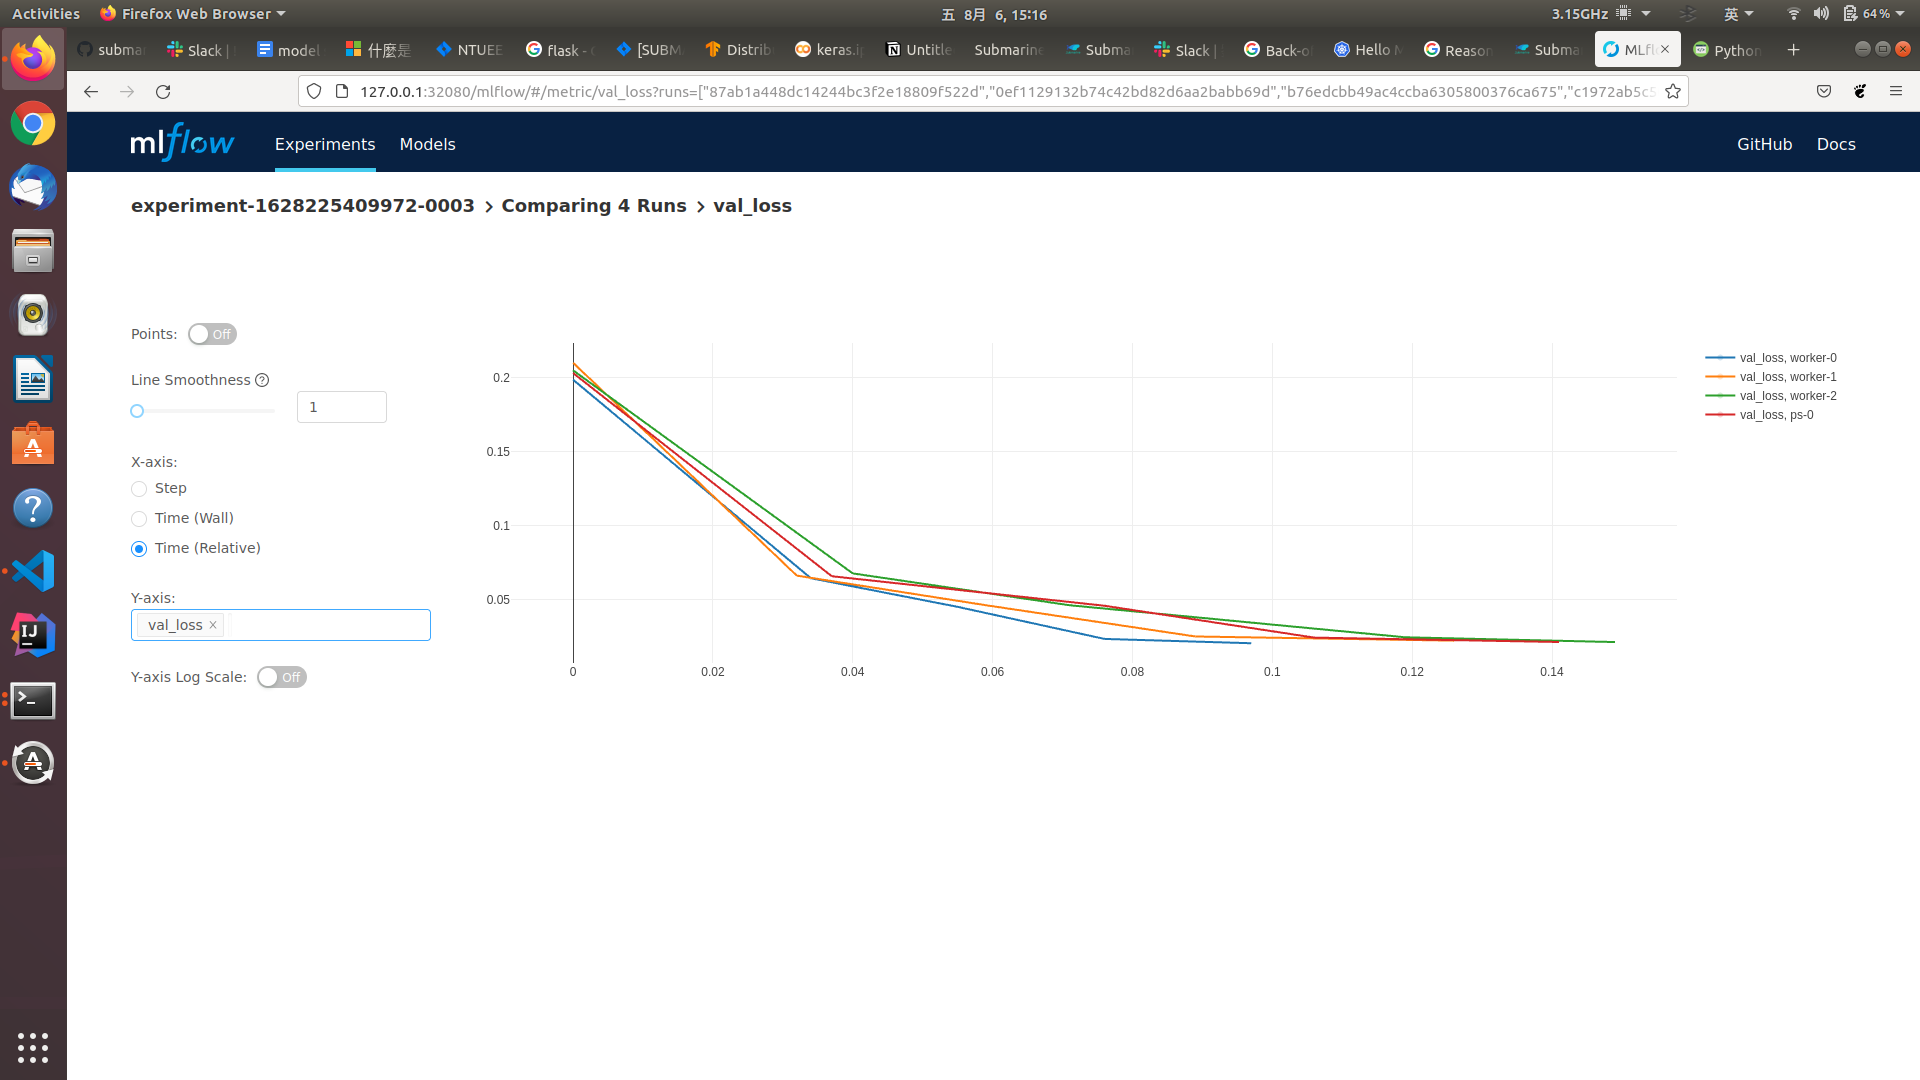
Task: Save page to Pocket via toolbar icon
Action: [1823, 91]
